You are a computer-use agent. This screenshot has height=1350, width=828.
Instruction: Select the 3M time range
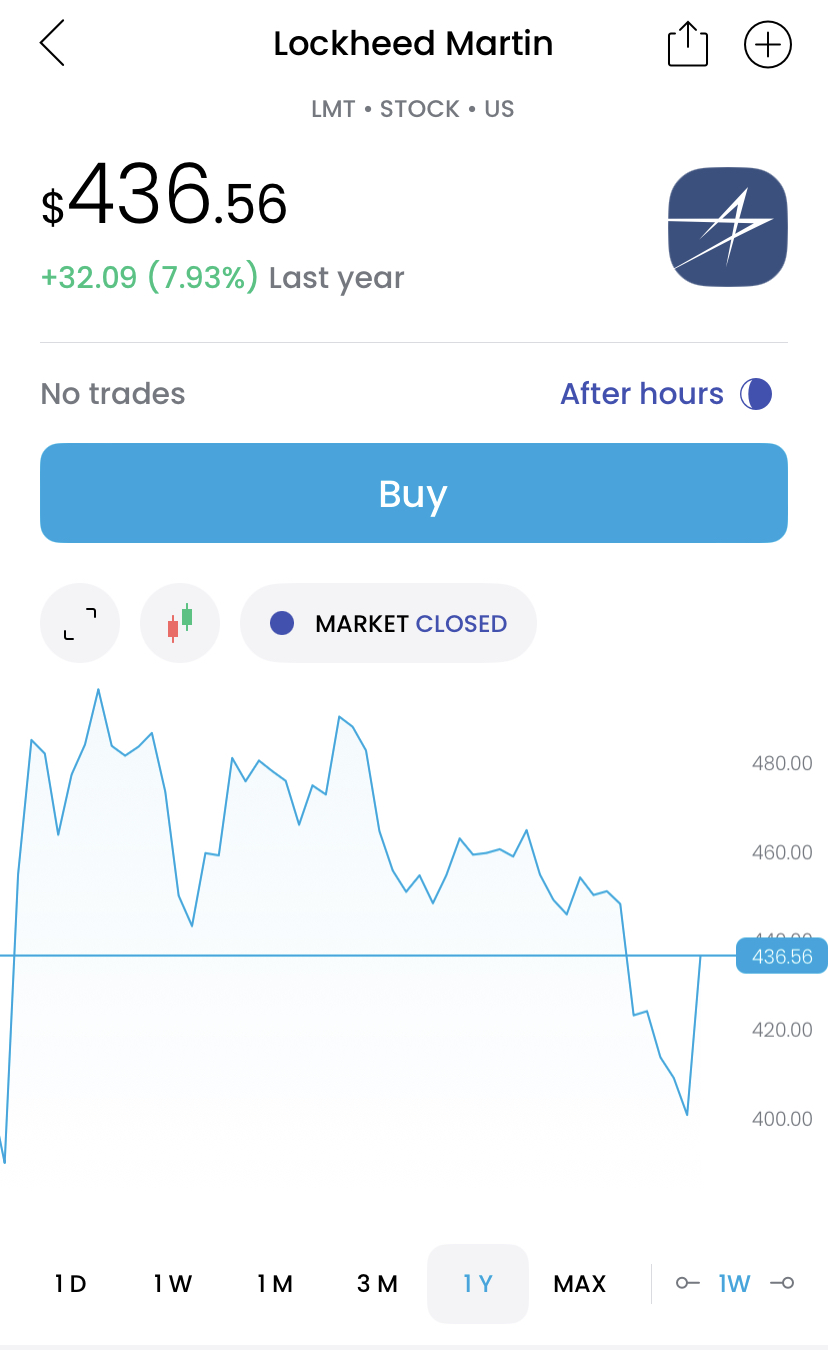(x=377, y=1283)
